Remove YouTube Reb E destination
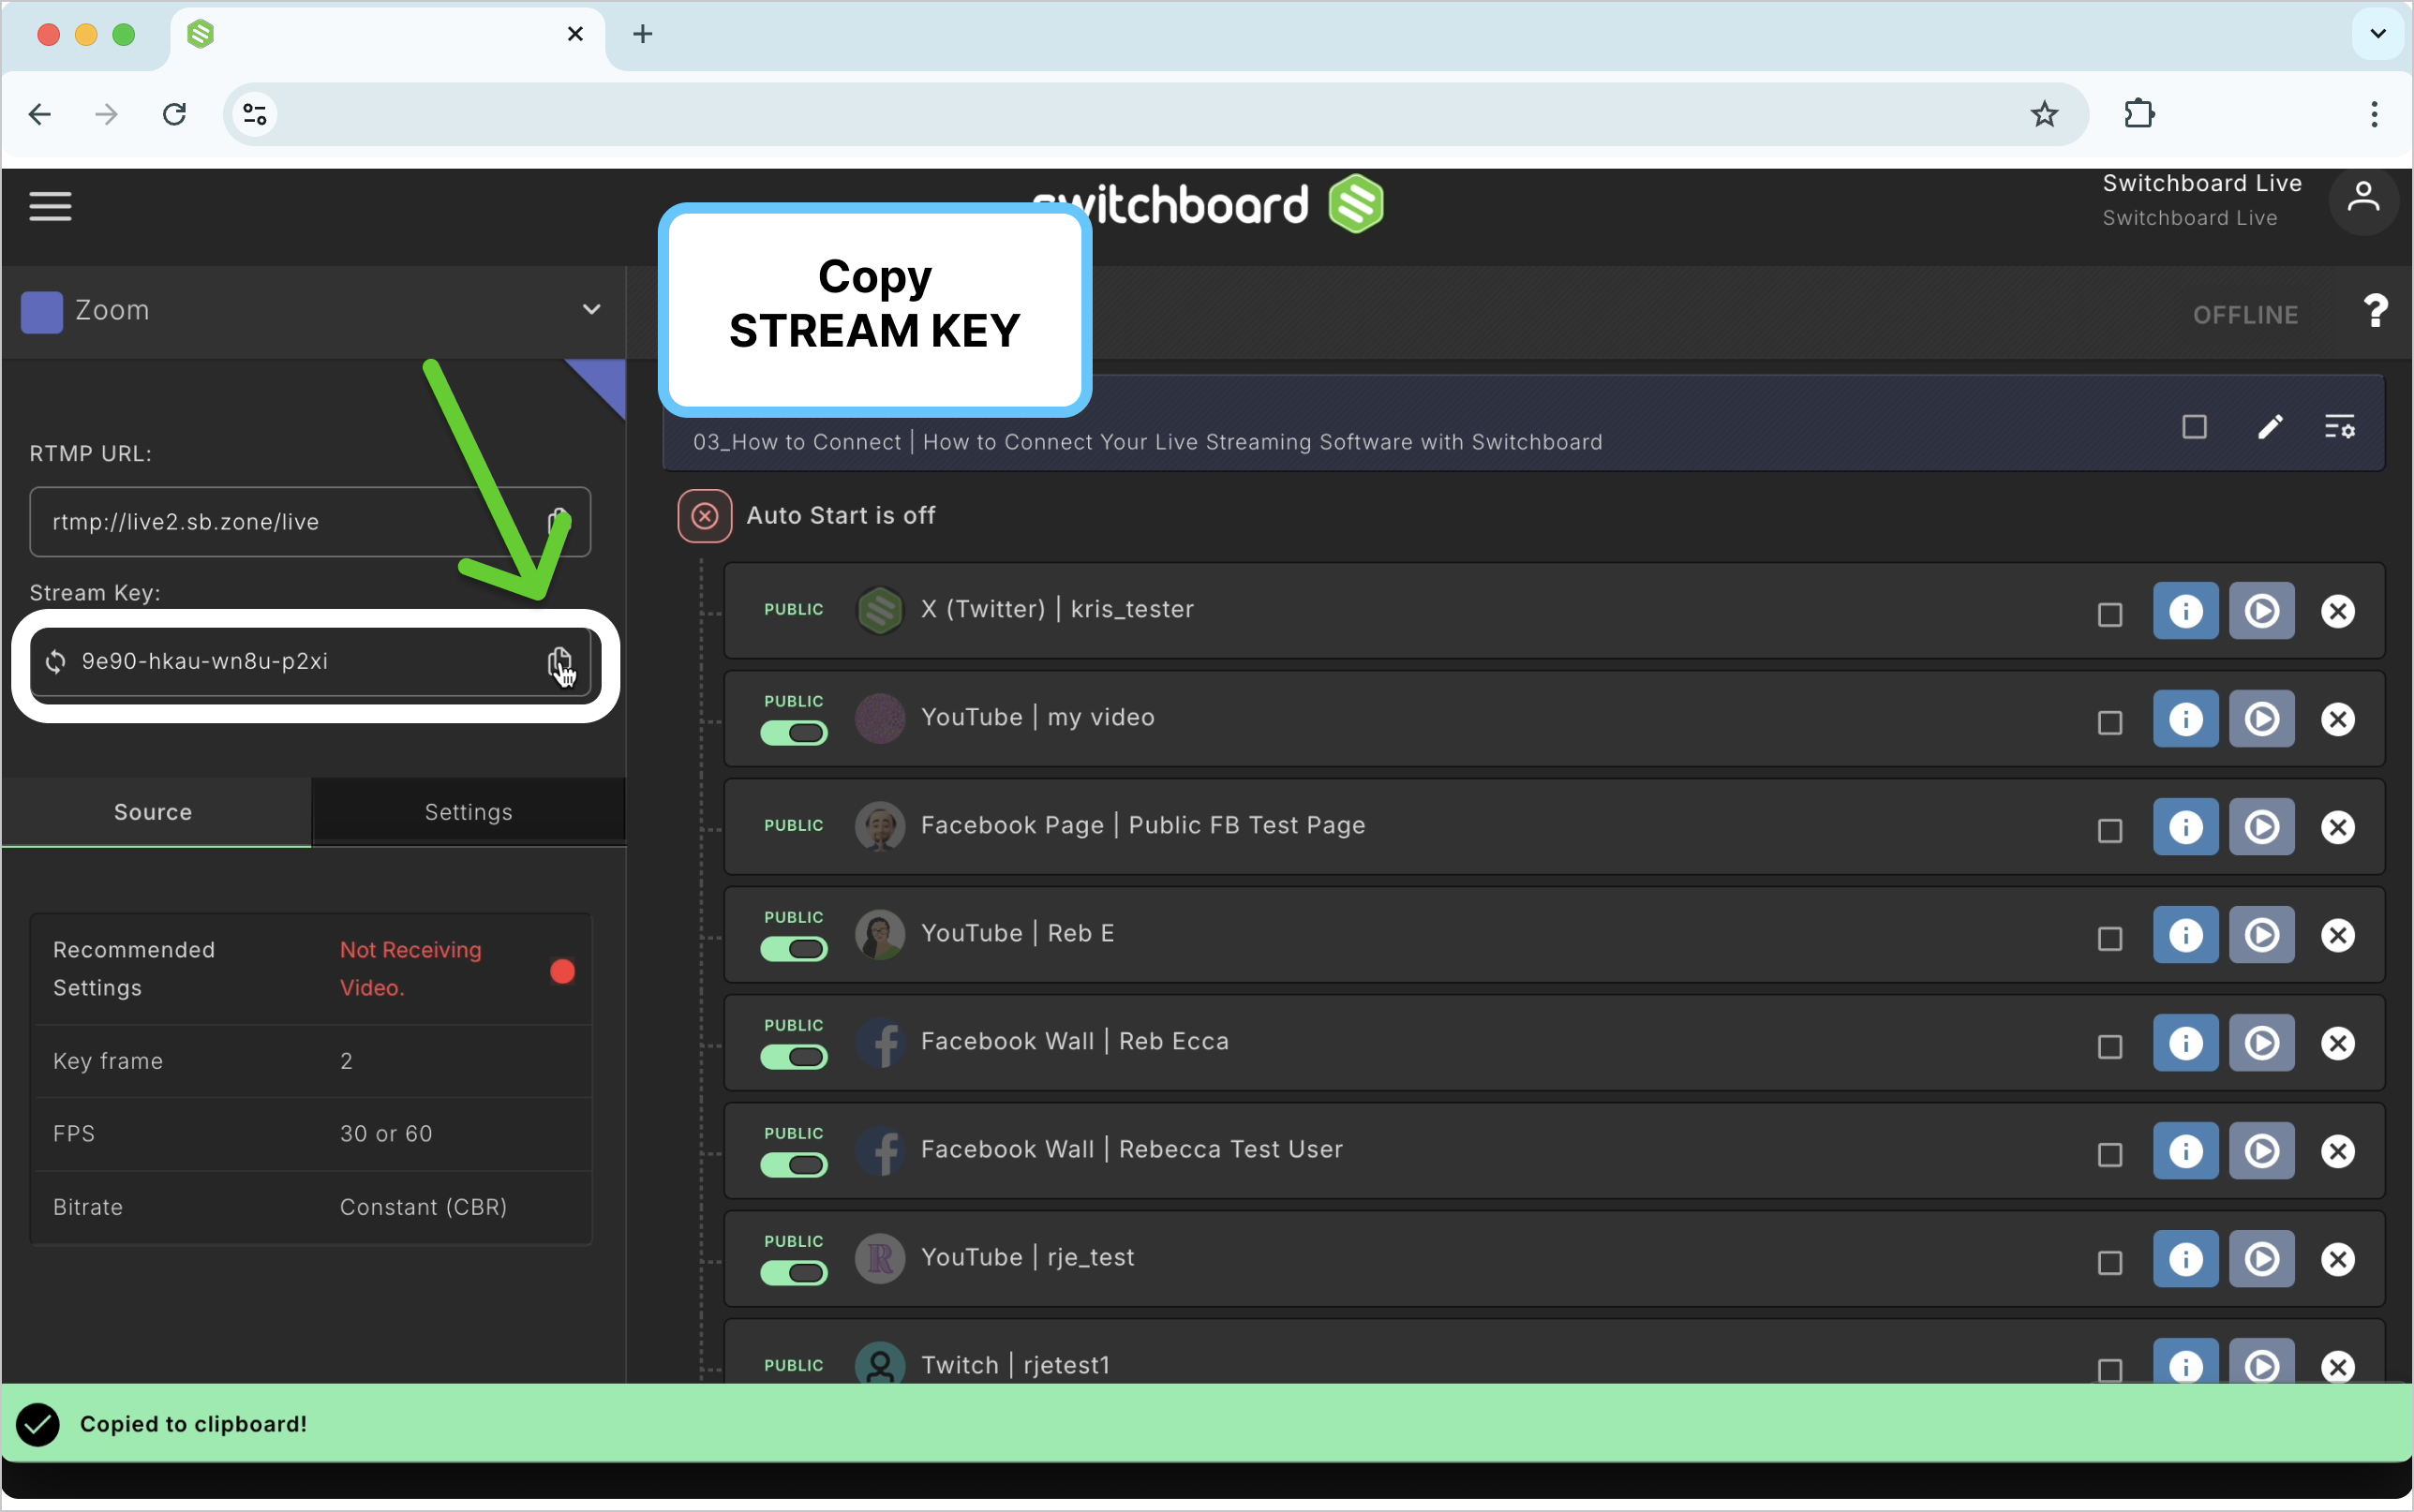The width and height of the screenshot is (2414, 1512). click(x=2337, y=935)
